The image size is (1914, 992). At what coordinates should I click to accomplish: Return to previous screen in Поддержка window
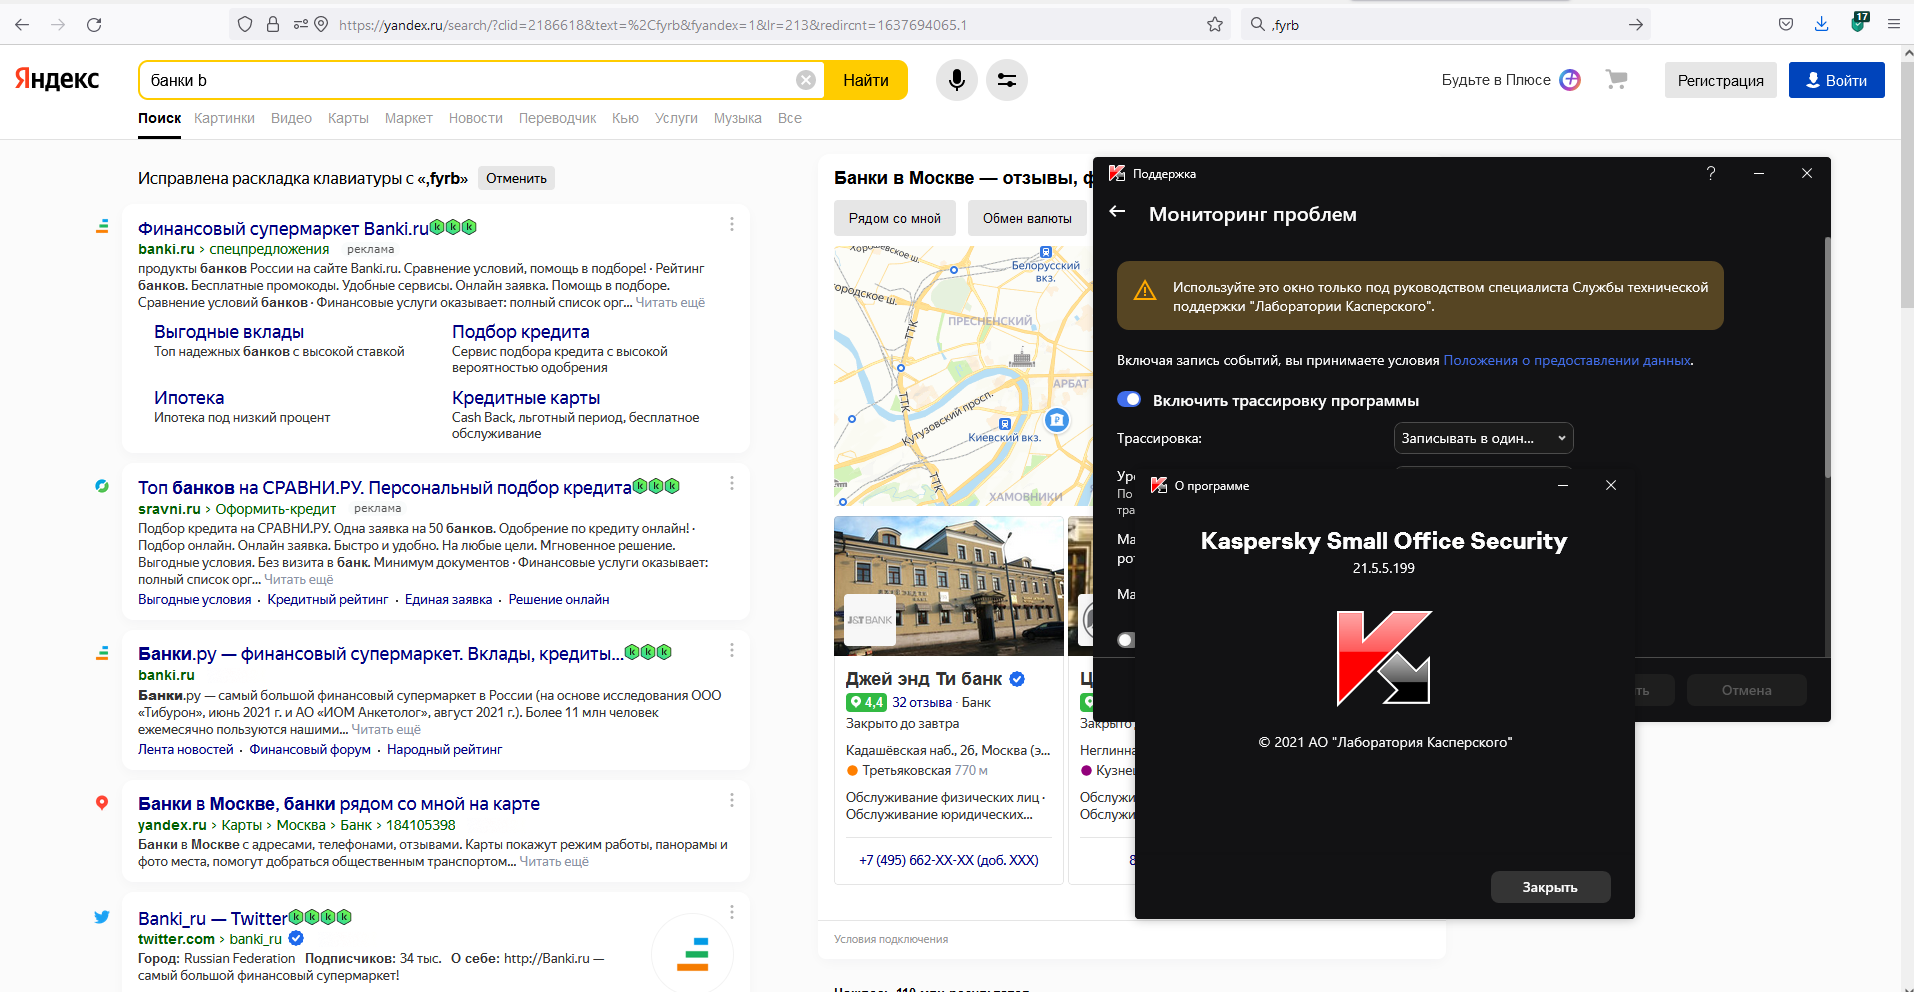tap(1118, 212)
